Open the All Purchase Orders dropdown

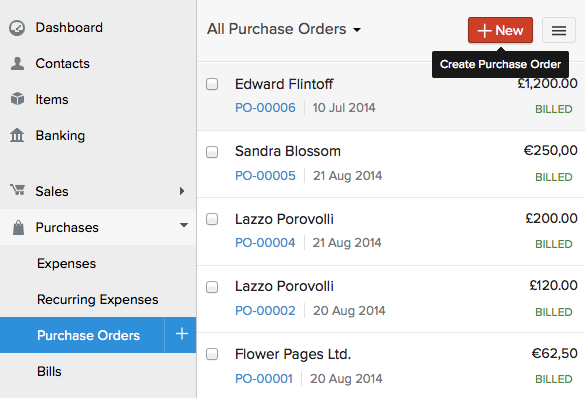[284, 29]
